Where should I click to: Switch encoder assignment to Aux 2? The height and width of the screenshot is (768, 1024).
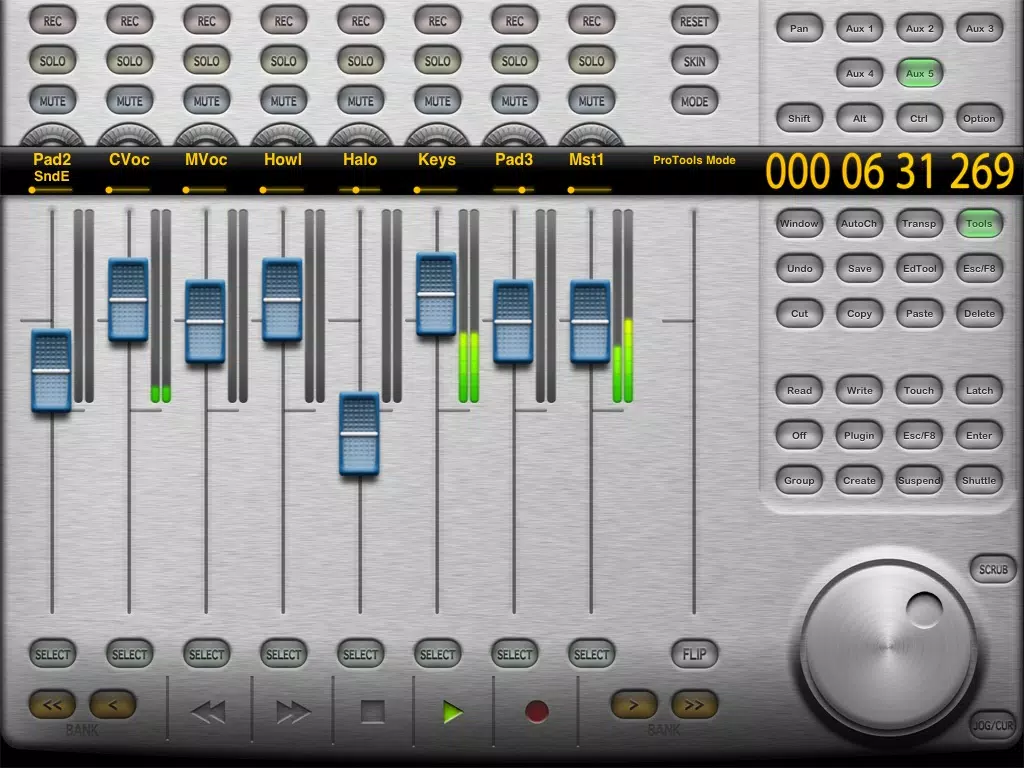pyautogui.click(x=920, y=28)
